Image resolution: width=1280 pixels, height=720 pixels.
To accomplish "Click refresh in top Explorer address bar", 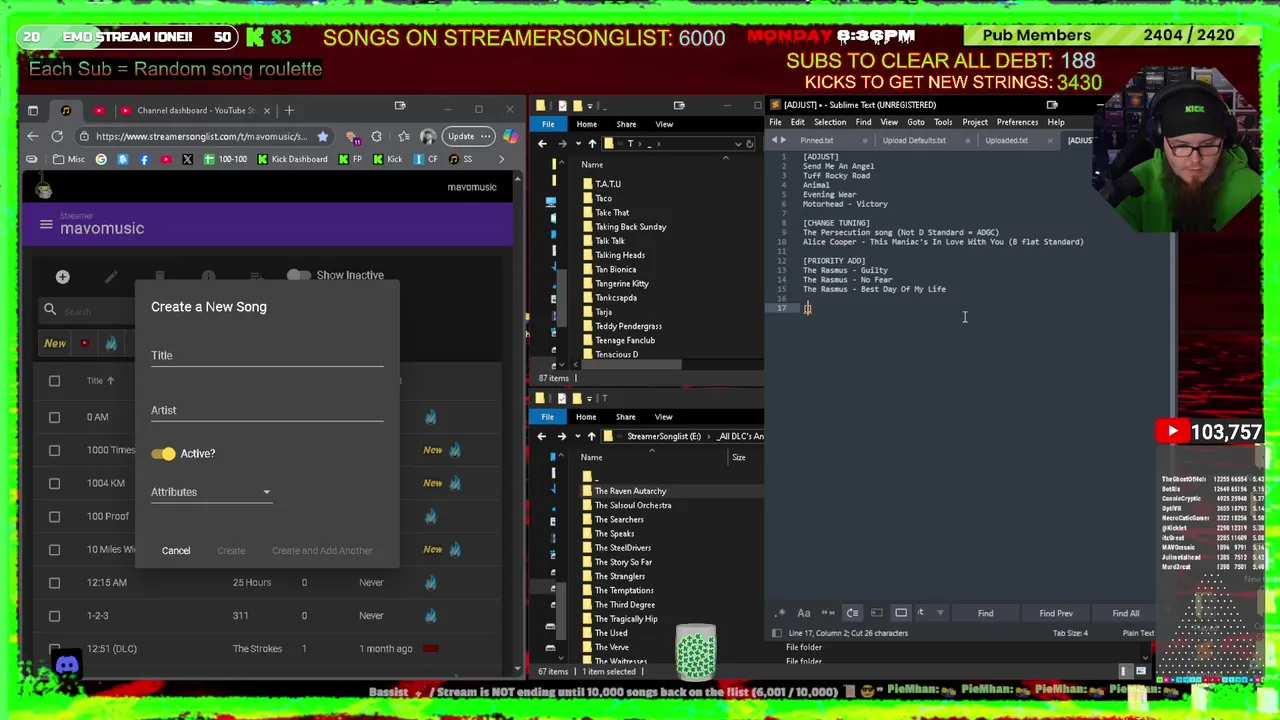I will 749,143.
